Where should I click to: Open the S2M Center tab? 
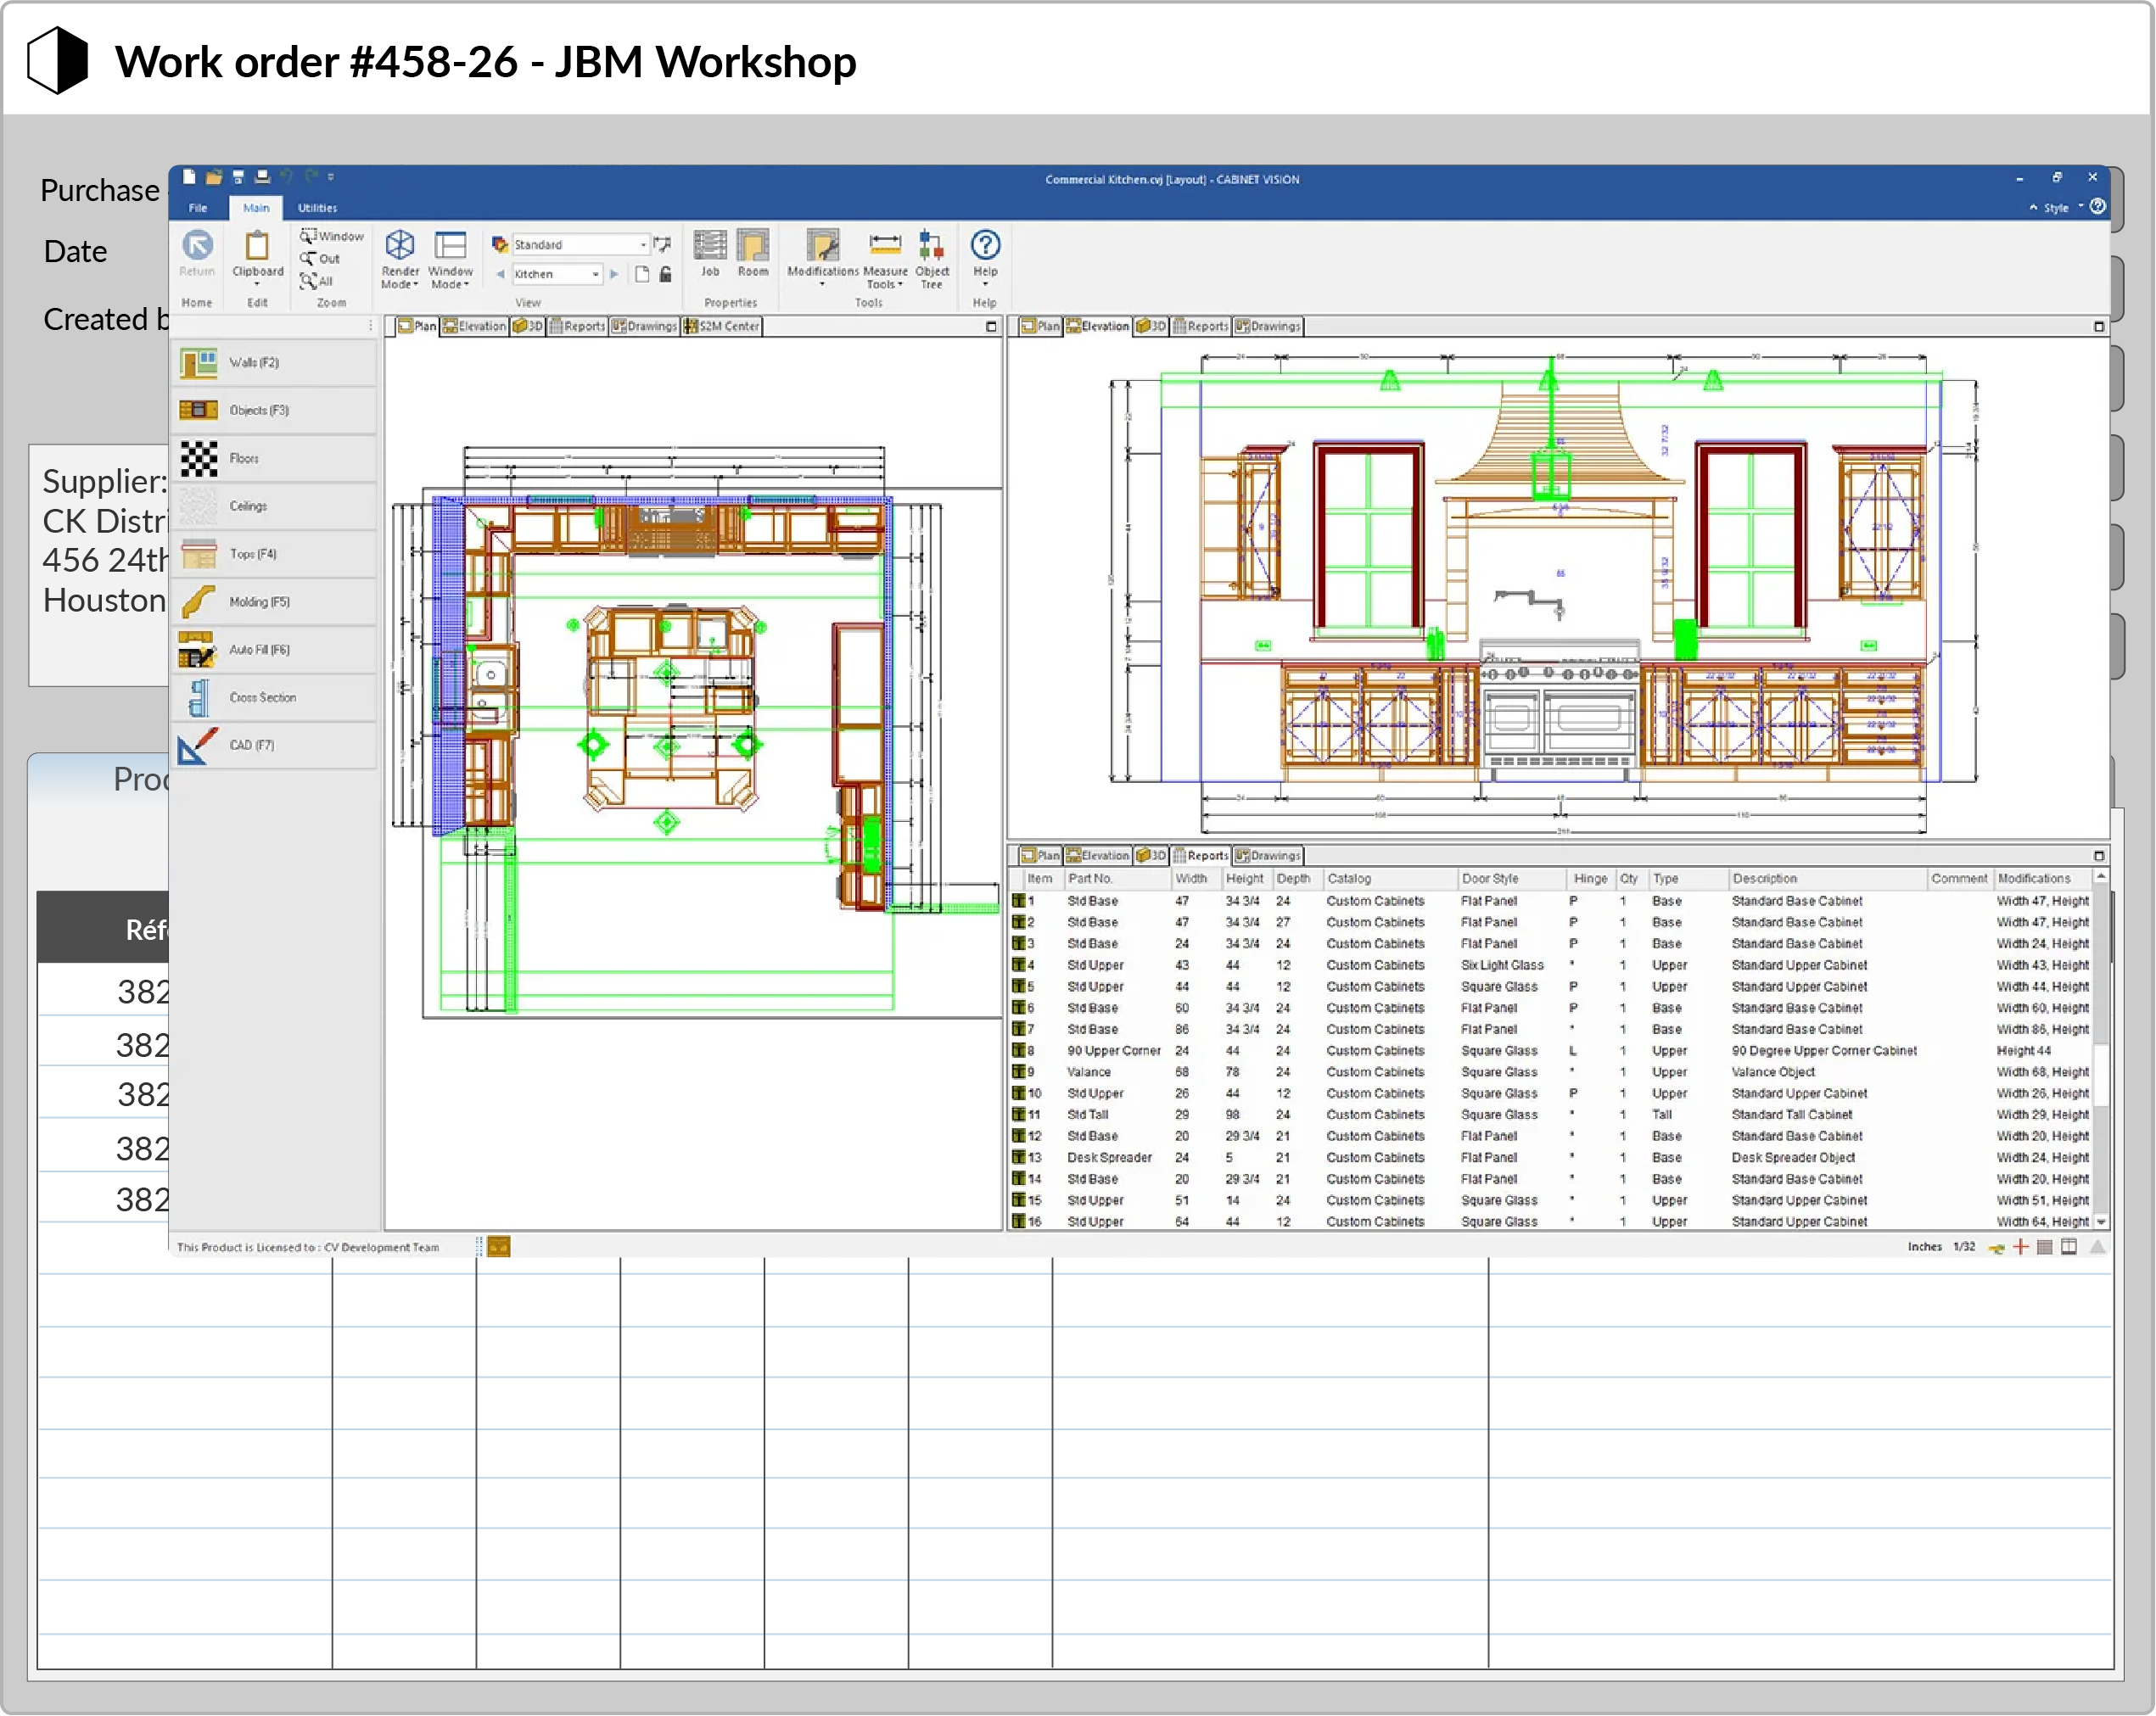pos(722,327)
